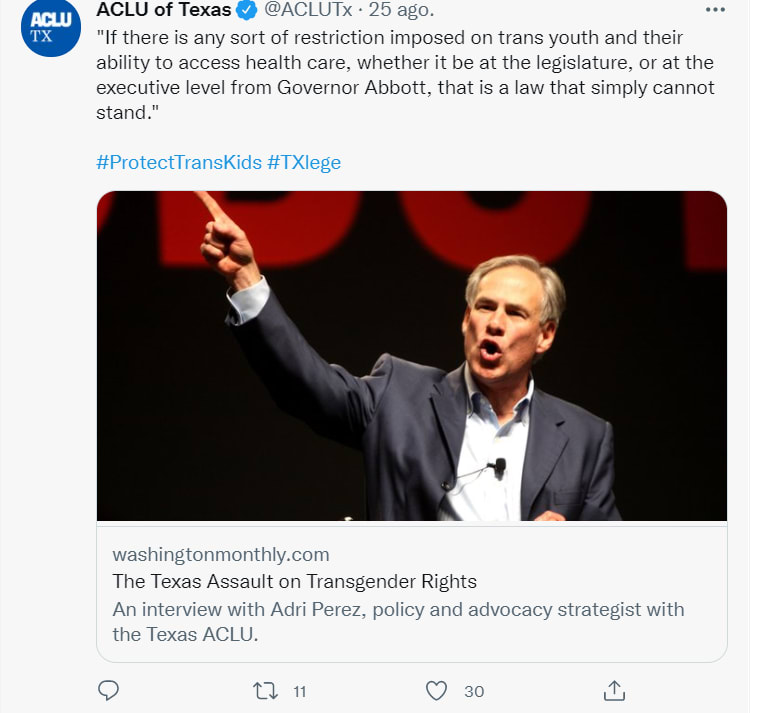Open "The Texas Assault on Transgender Rights" headline
The image size is (760, 713).
pos(294,581)
